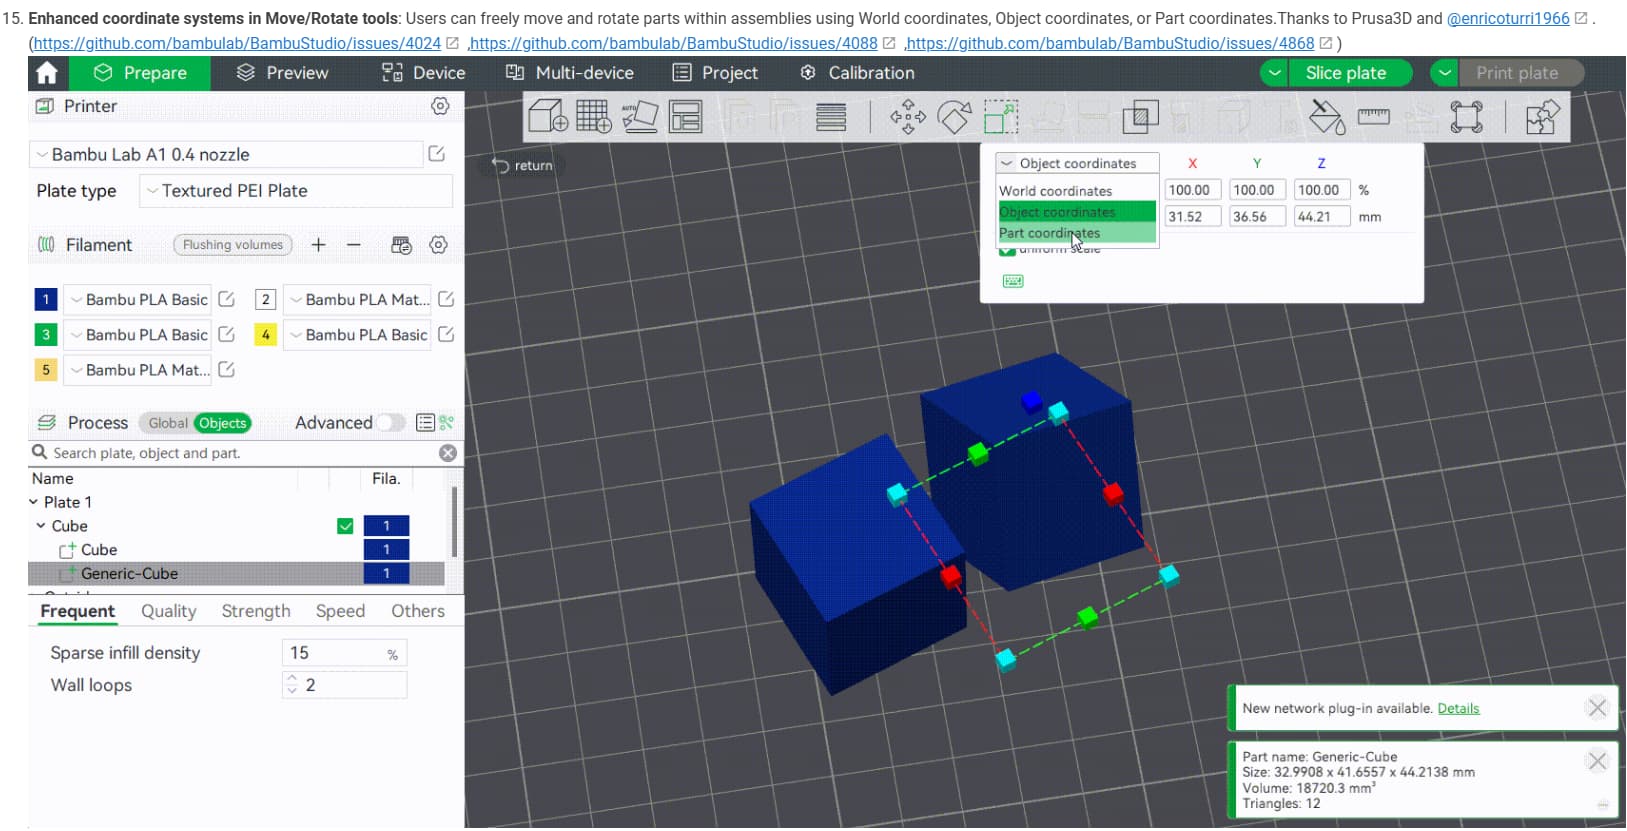Switch to the Others settings tab
1627x831 pixels.
pyautogui.click(x=418, y=611)
